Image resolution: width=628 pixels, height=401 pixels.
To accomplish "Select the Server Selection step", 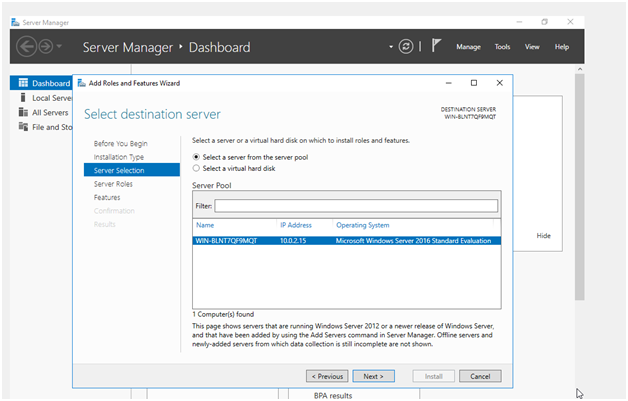I will (x=132, y=170).
